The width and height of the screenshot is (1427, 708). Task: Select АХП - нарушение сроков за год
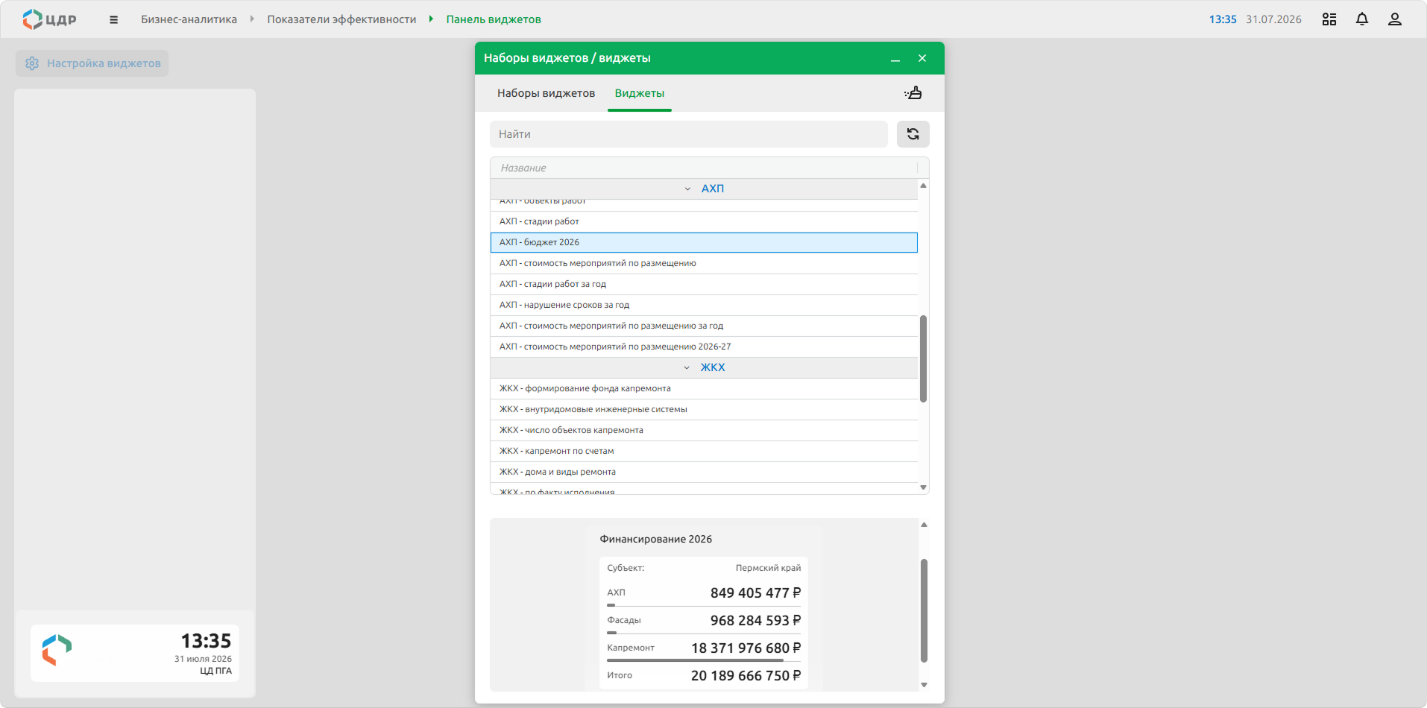tap(704, 305)
